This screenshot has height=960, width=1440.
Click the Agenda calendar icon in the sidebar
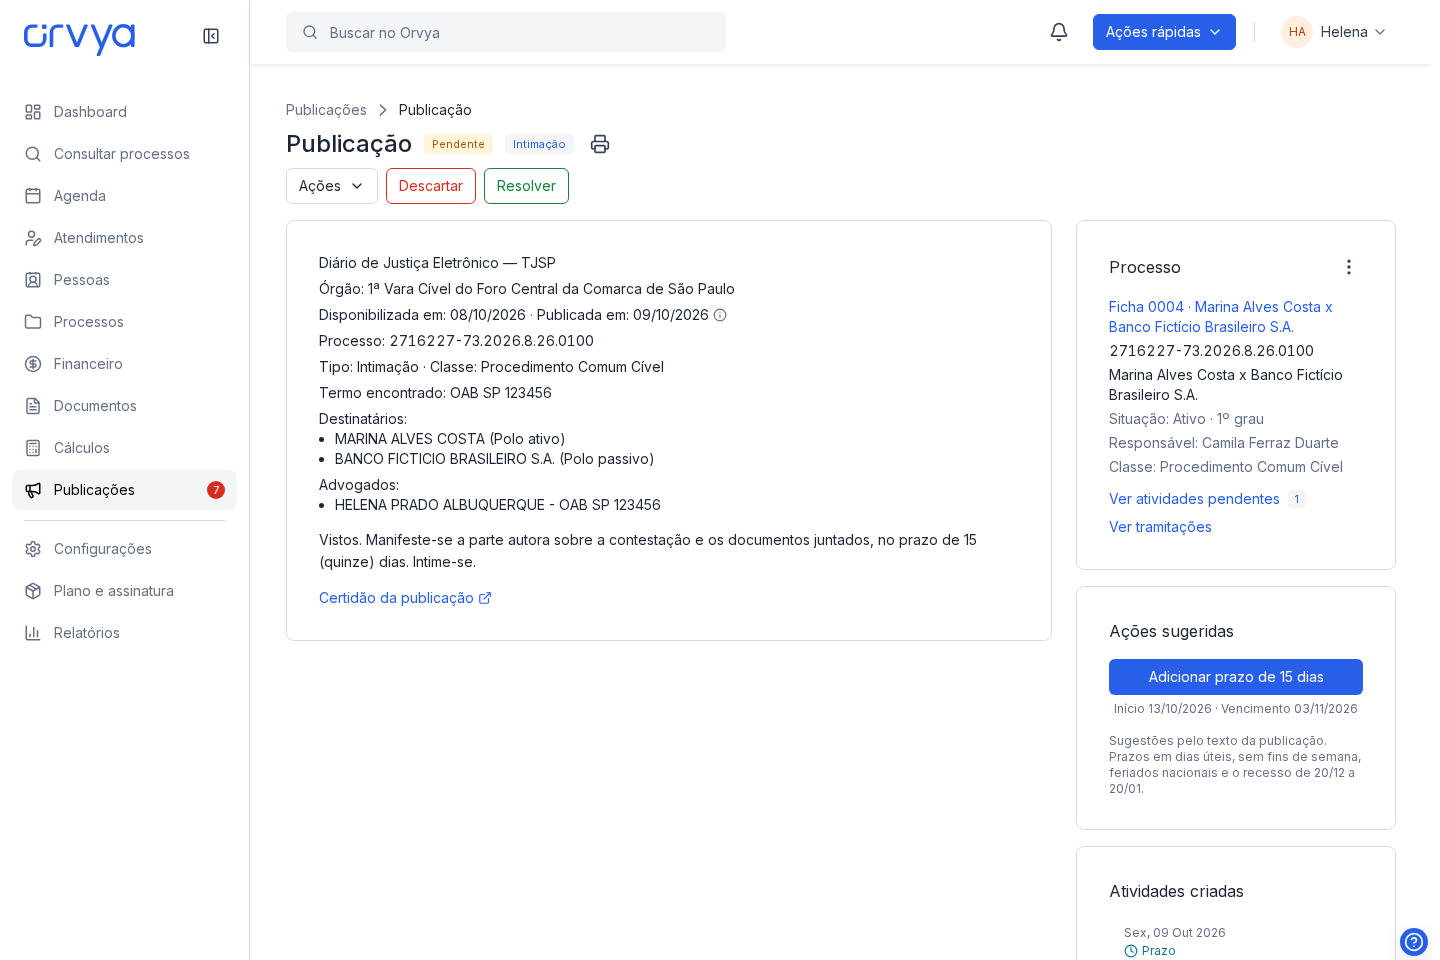point(33,196)
